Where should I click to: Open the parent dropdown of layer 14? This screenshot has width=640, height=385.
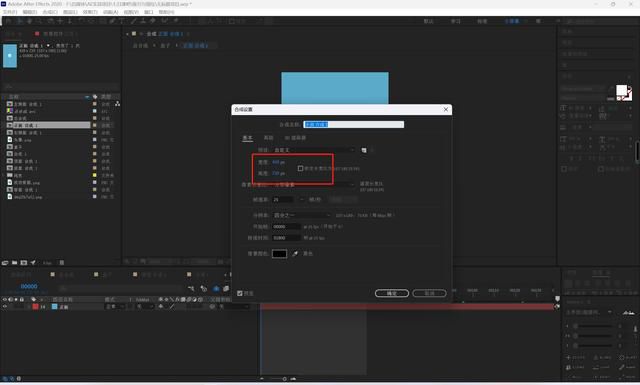[234, 307]
